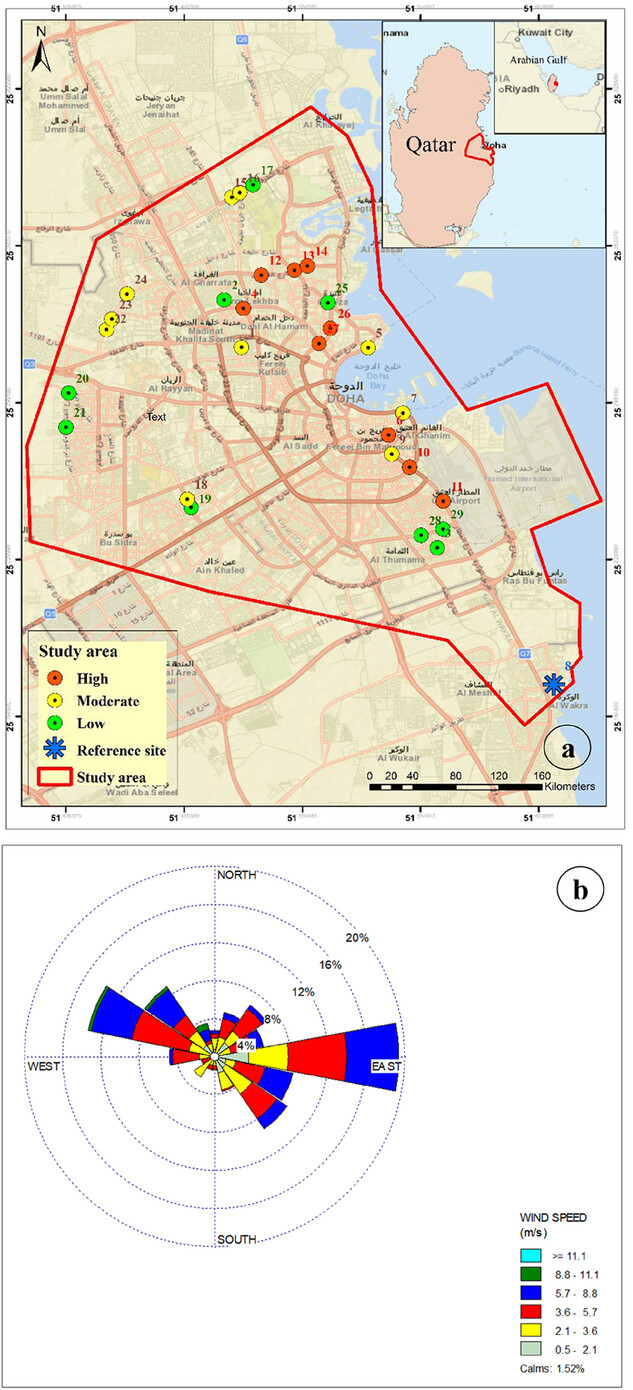Click the 12% ring label
The image size is (633, 1390).
coord(303,992)
